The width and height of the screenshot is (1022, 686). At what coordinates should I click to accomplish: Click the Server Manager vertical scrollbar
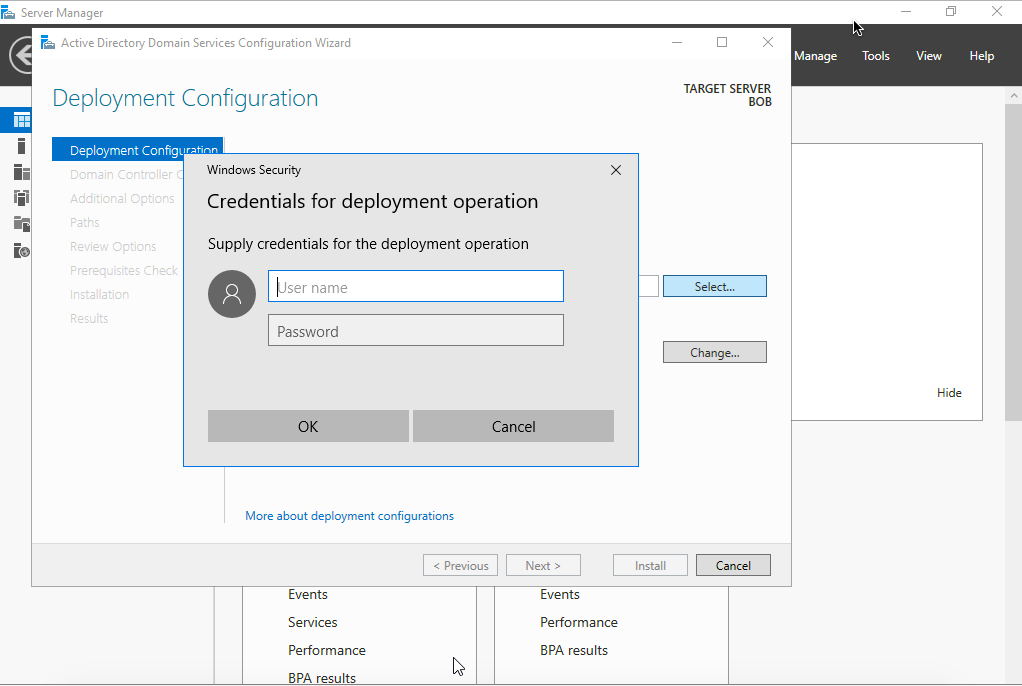[1014, 261]
